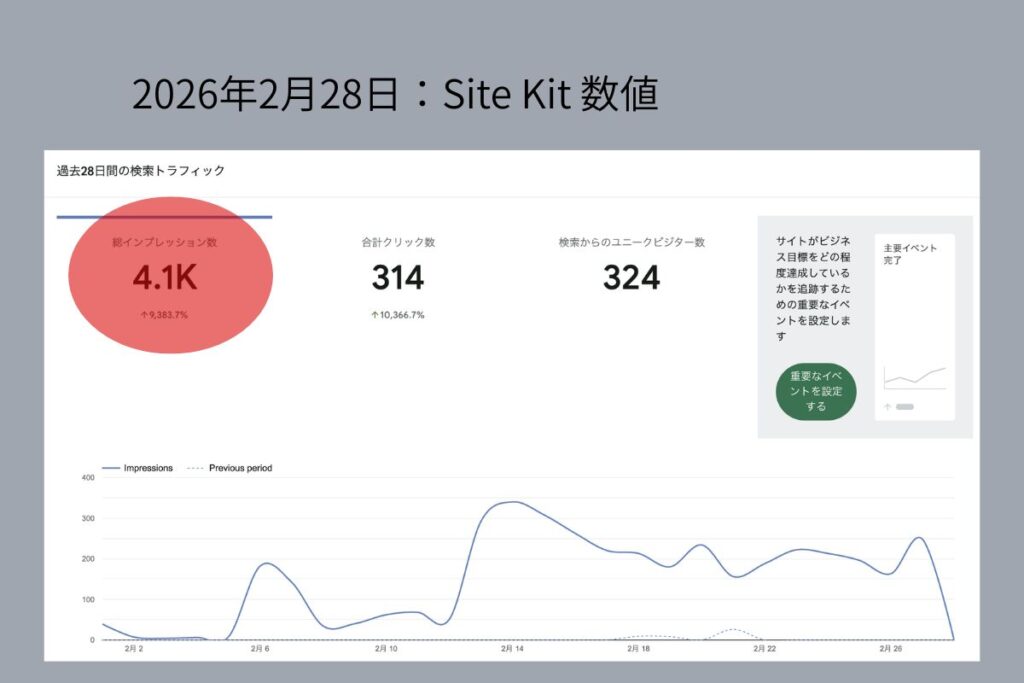Click the dashed Previous period legend line
The height and width of the screenshot is (683, 1024).
coord(195,468)
